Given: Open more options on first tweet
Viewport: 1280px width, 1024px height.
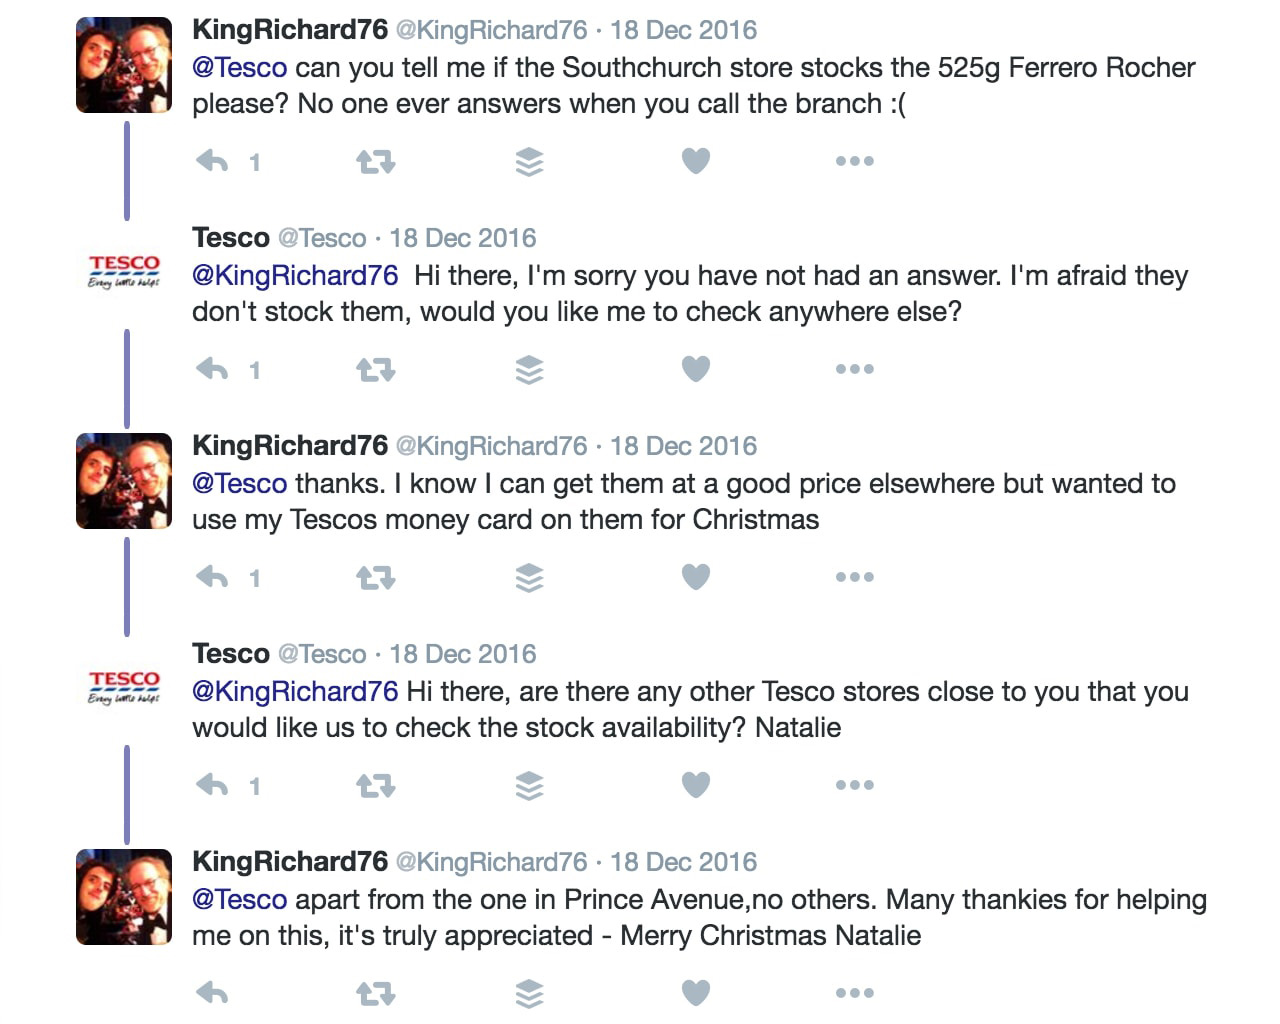Looking at the screenshot, I should coord(855,161).
